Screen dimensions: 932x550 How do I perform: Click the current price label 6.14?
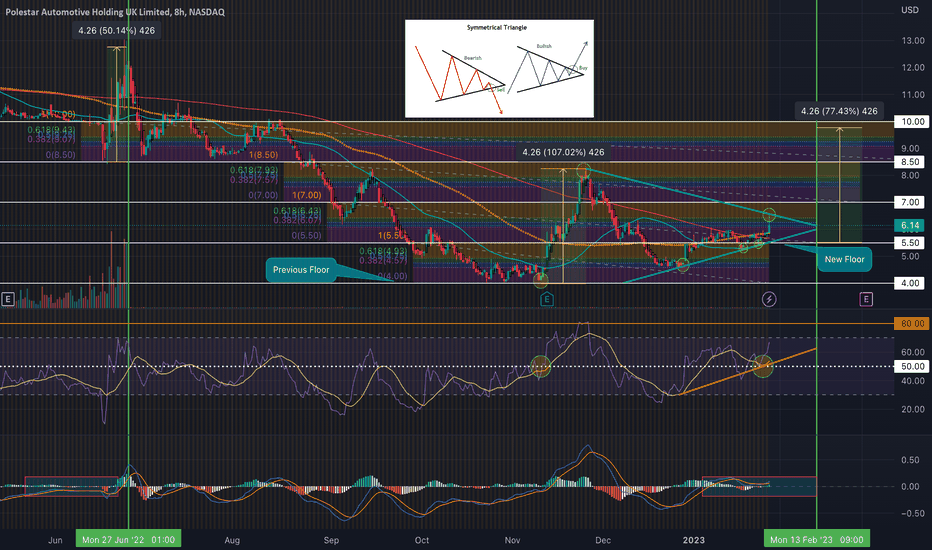(x=910, y=225)
